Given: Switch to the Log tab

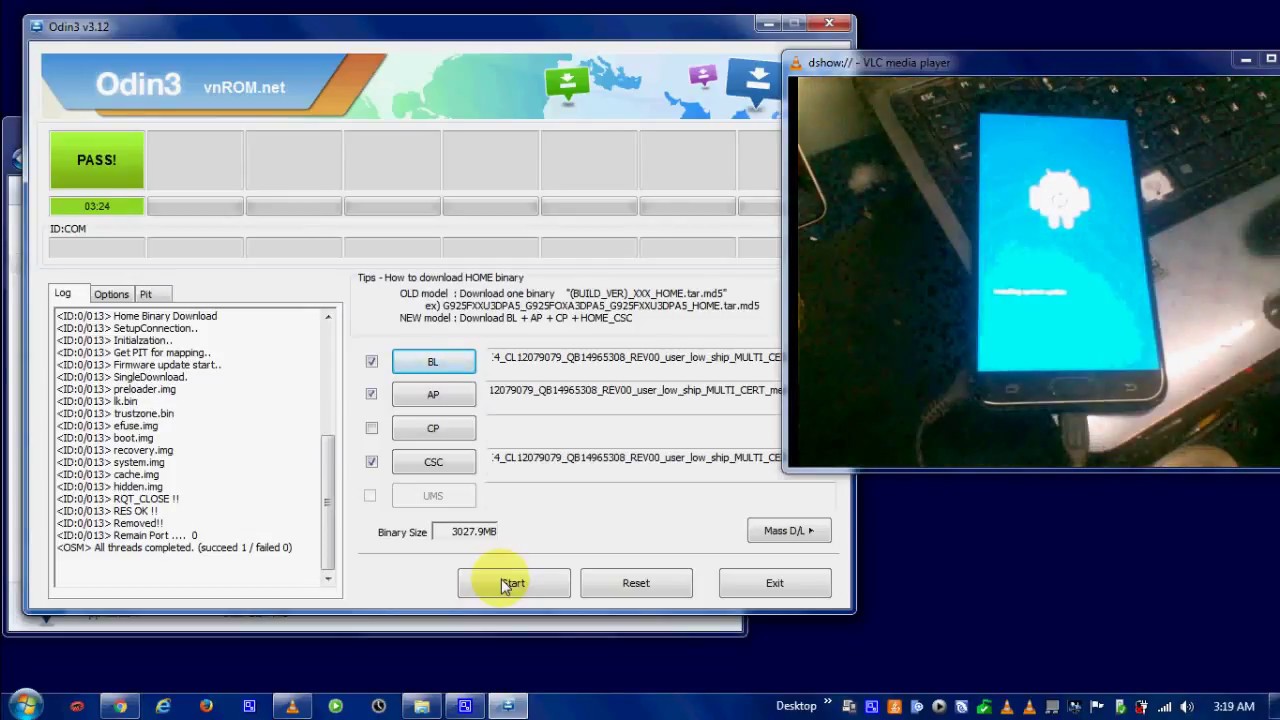Looking at the screenshot, I should (63, 293).
